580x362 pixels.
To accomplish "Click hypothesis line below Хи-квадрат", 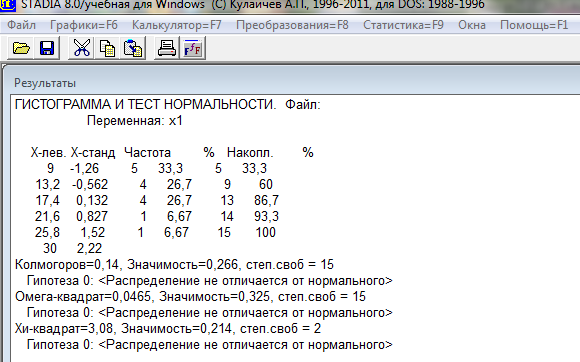I will (209, 345).
